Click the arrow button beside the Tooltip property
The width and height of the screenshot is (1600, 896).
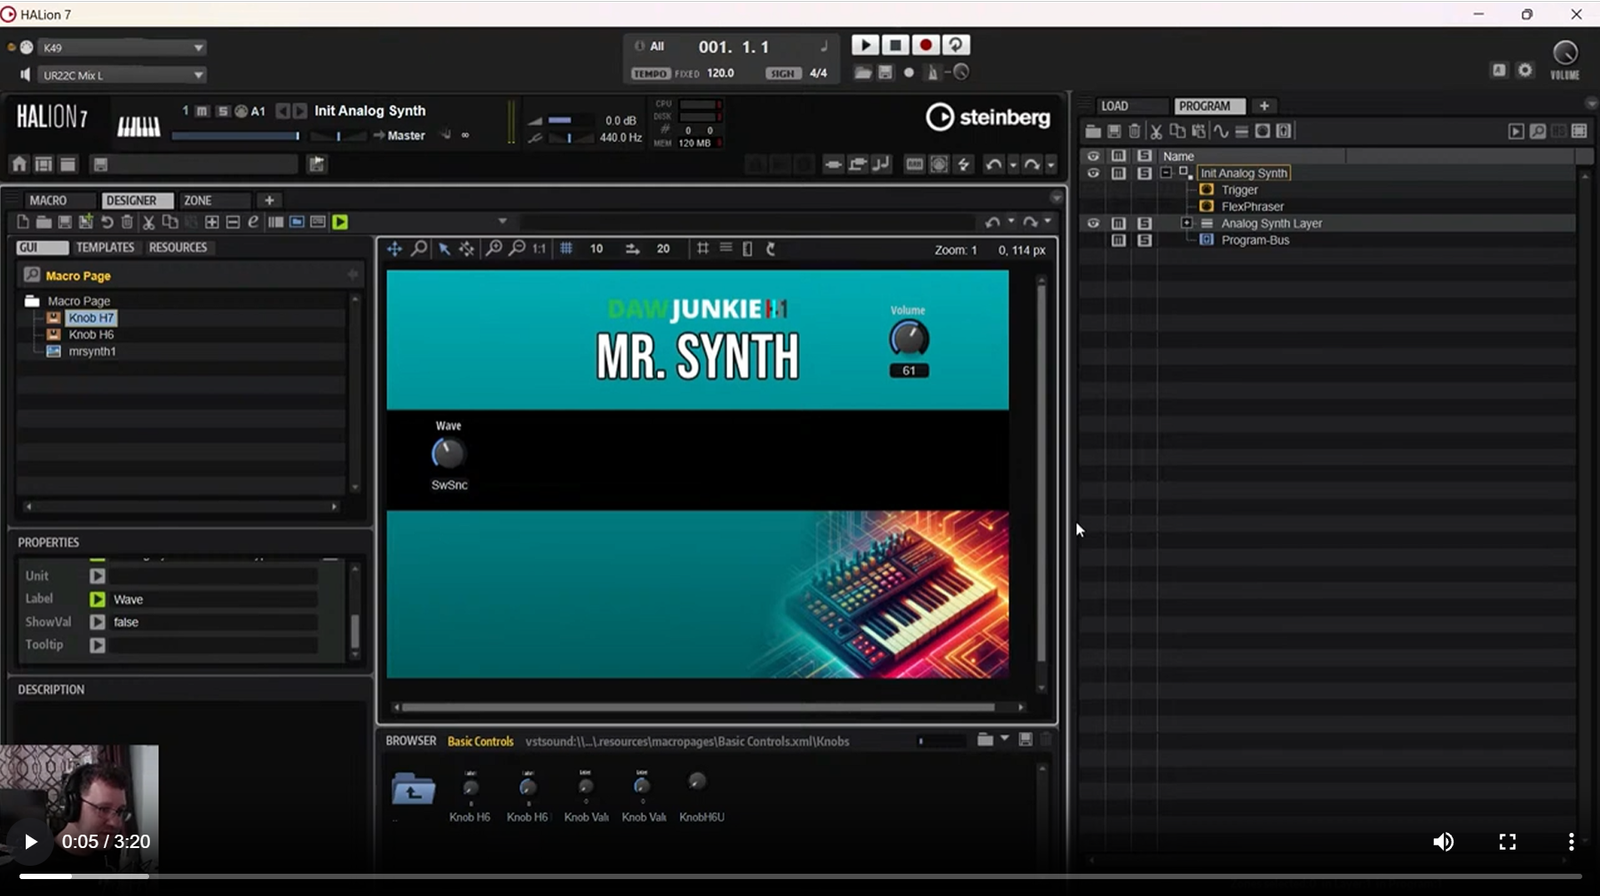click(x=97, y=645)
